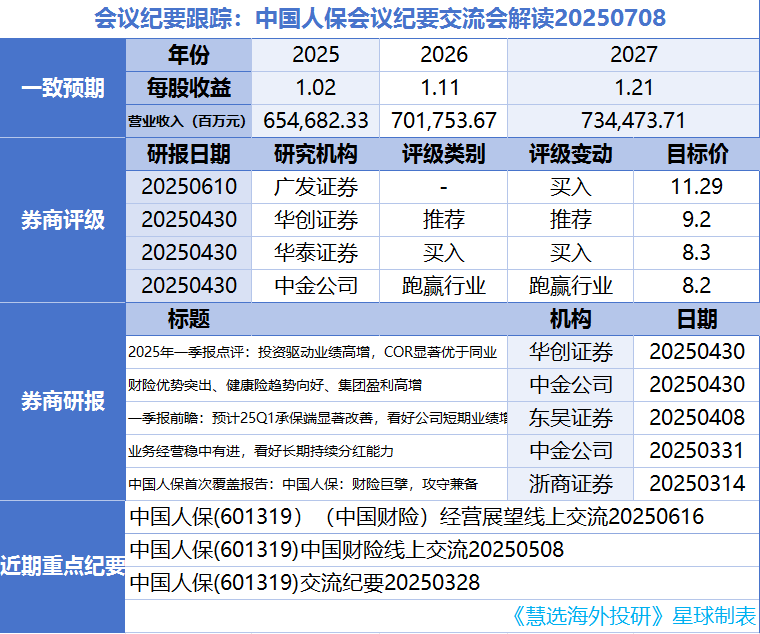Click the 研报日期 column header

pos(189,154)
